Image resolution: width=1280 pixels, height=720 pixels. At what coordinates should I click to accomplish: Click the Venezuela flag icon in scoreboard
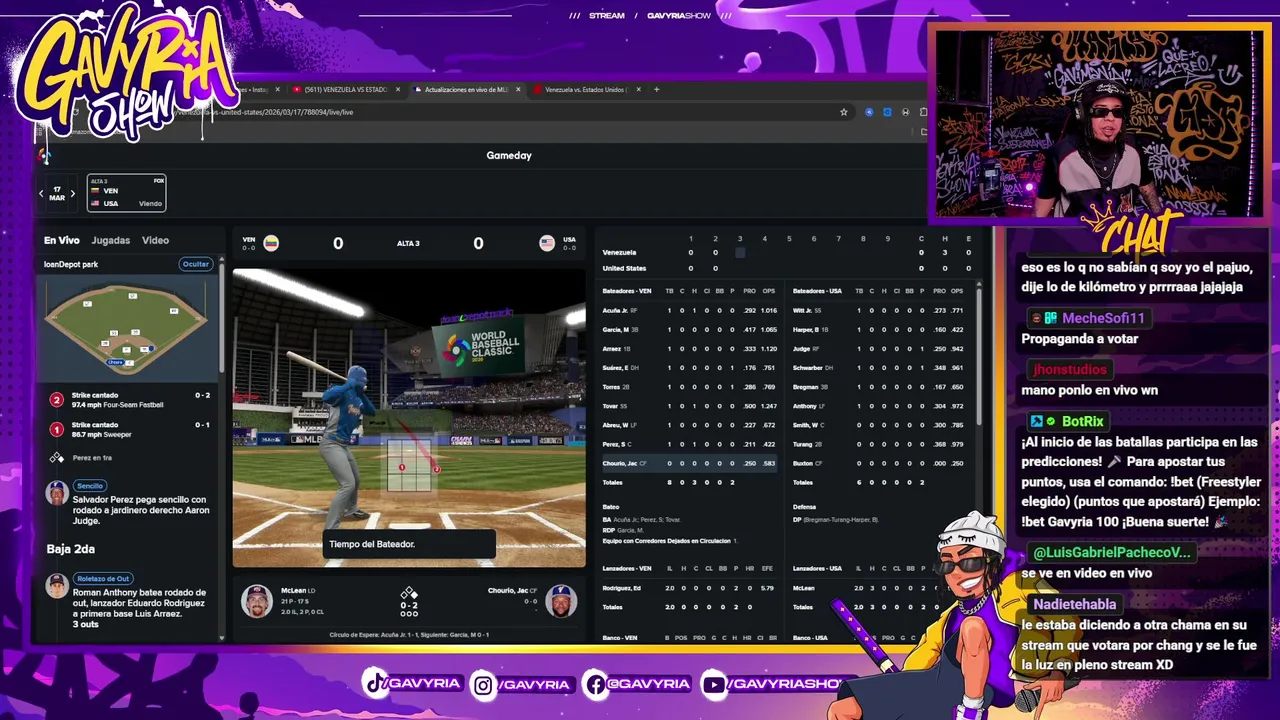click(x=271, y=243)
